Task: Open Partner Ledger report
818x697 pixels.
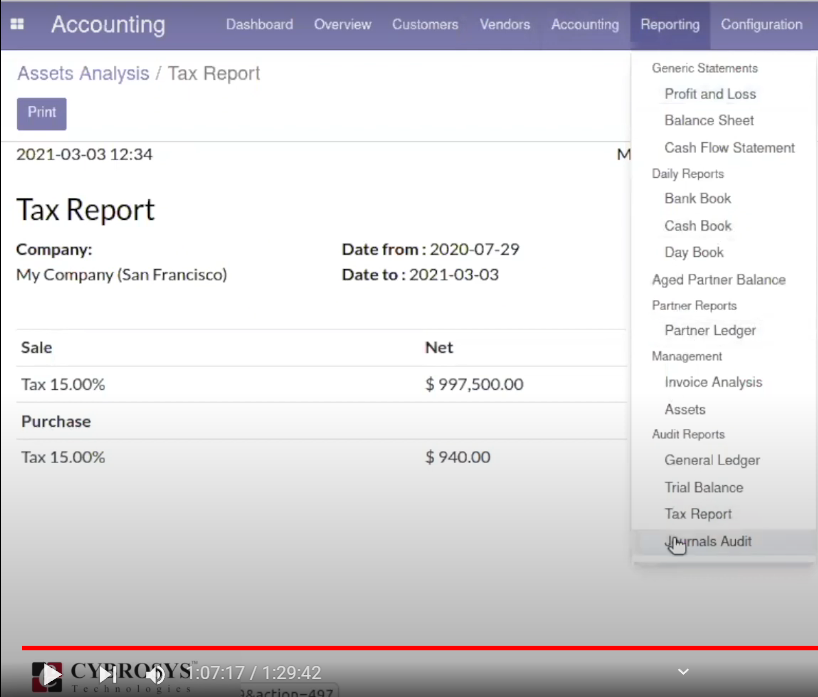Action: [710, 330]
